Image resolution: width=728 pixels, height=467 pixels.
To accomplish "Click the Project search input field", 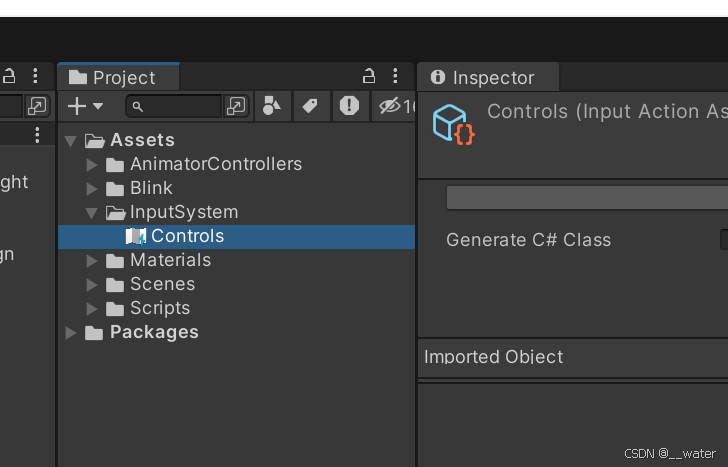I will point(174,106).
